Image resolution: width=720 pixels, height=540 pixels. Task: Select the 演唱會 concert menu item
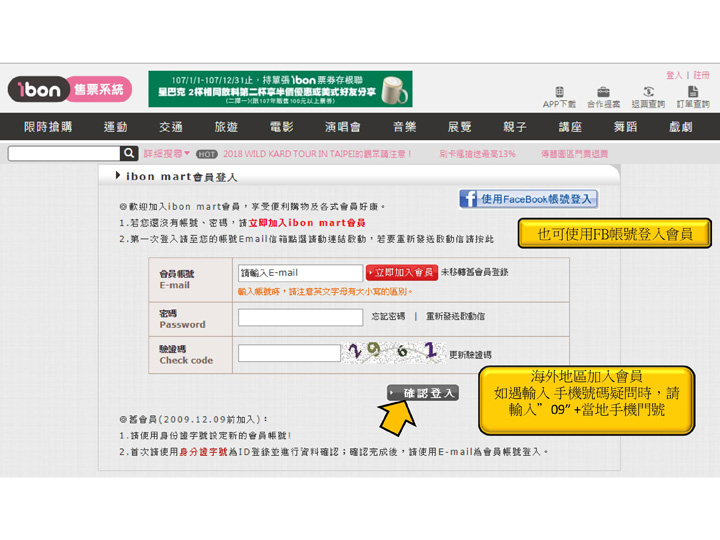342,127
